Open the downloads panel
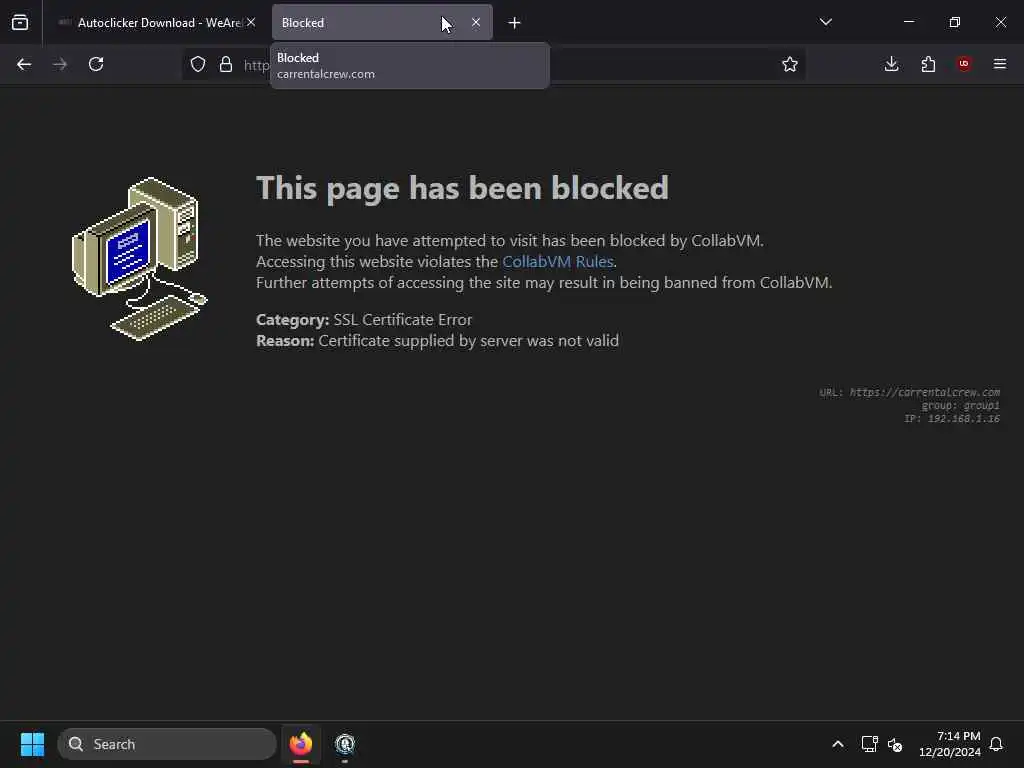The image size is (1024, 768). coord(891,64)
